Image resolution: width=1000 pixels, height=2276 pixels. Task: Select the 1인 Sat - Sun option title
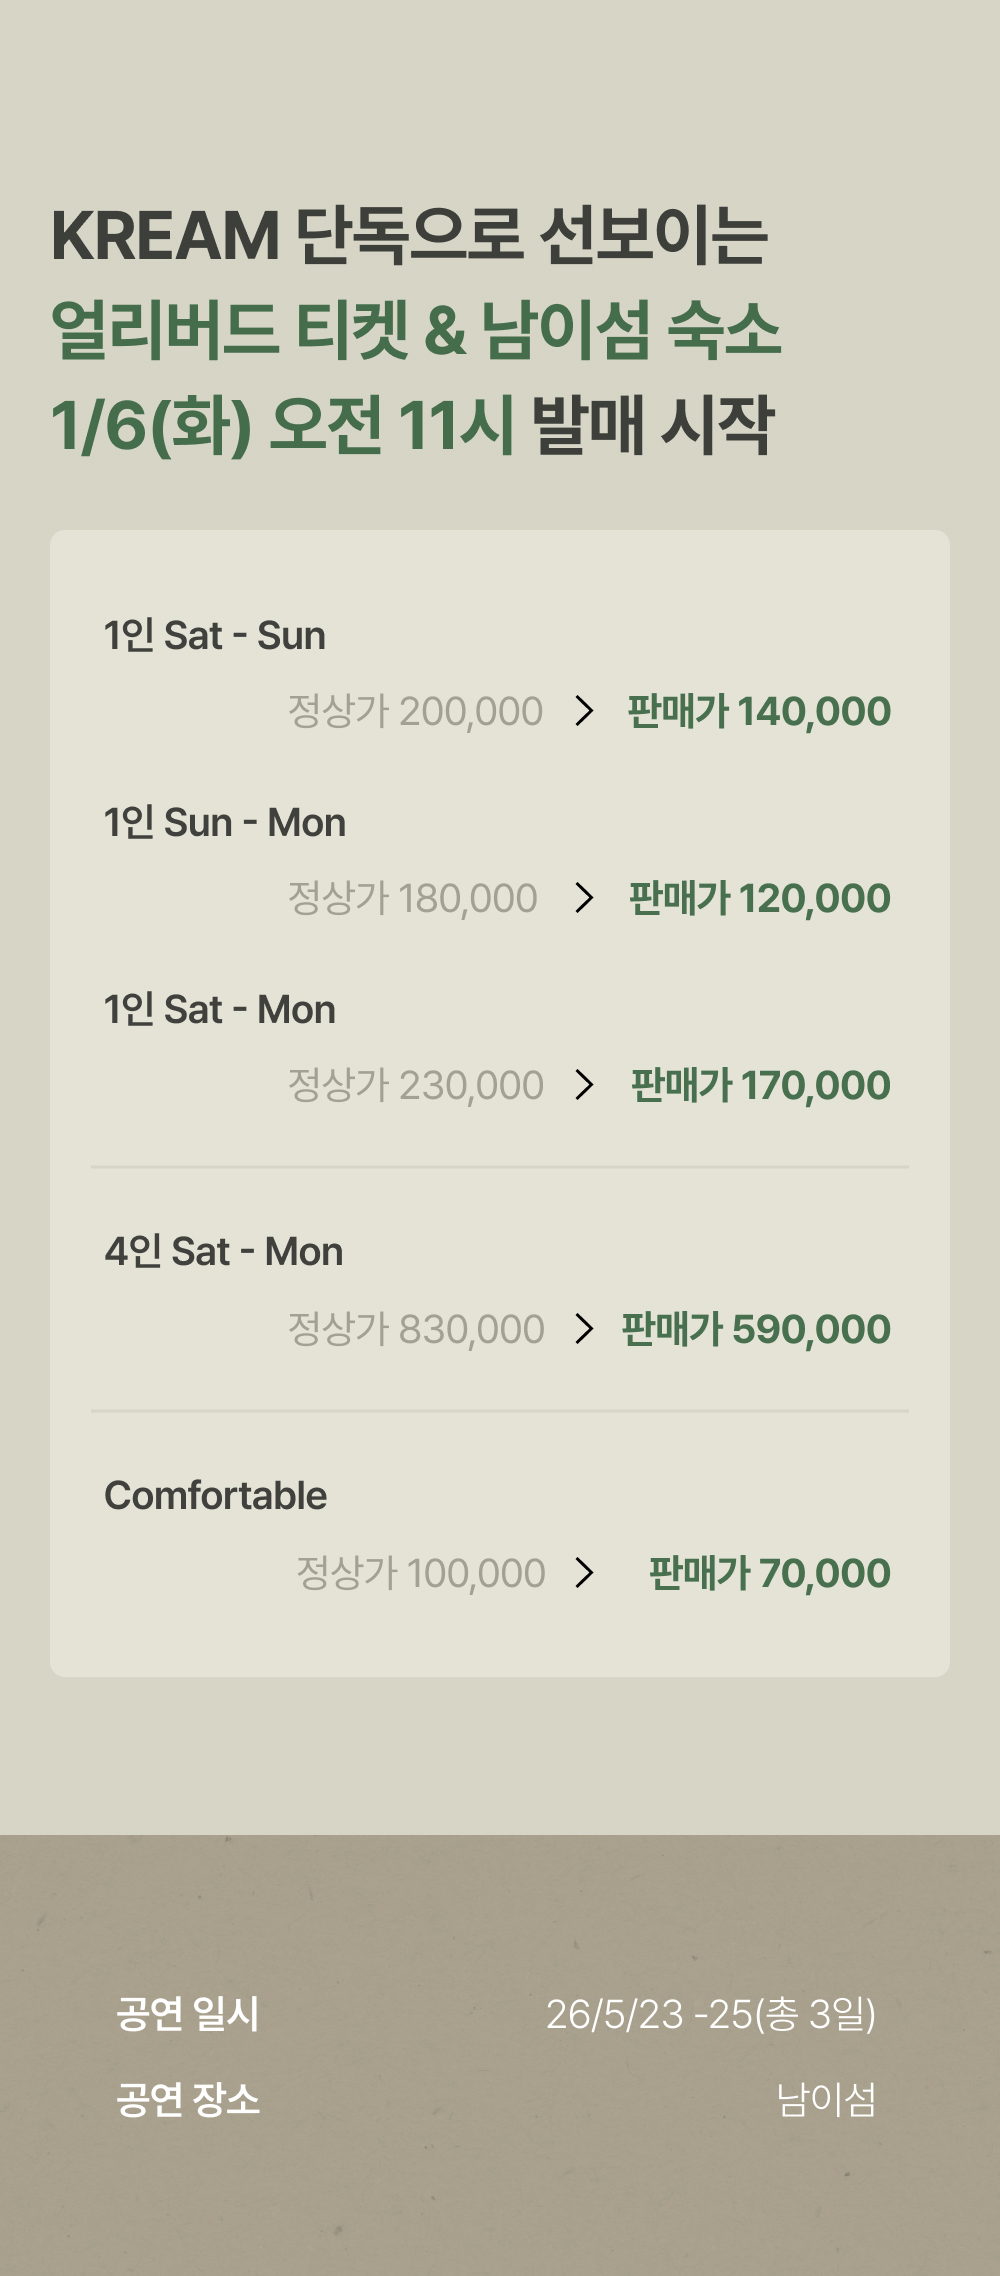click(215, 636)
